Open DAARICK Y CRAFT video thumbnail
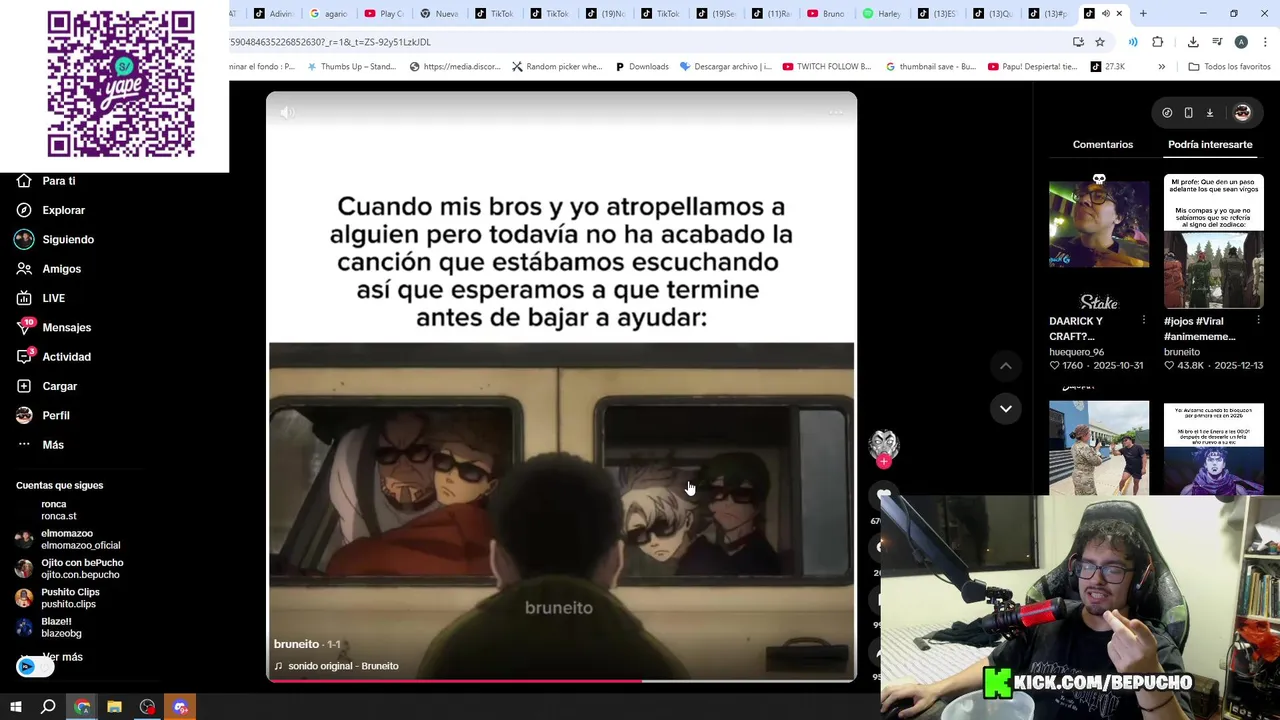This screenshot has height=720, width=1280. [x=1099, y=241]
